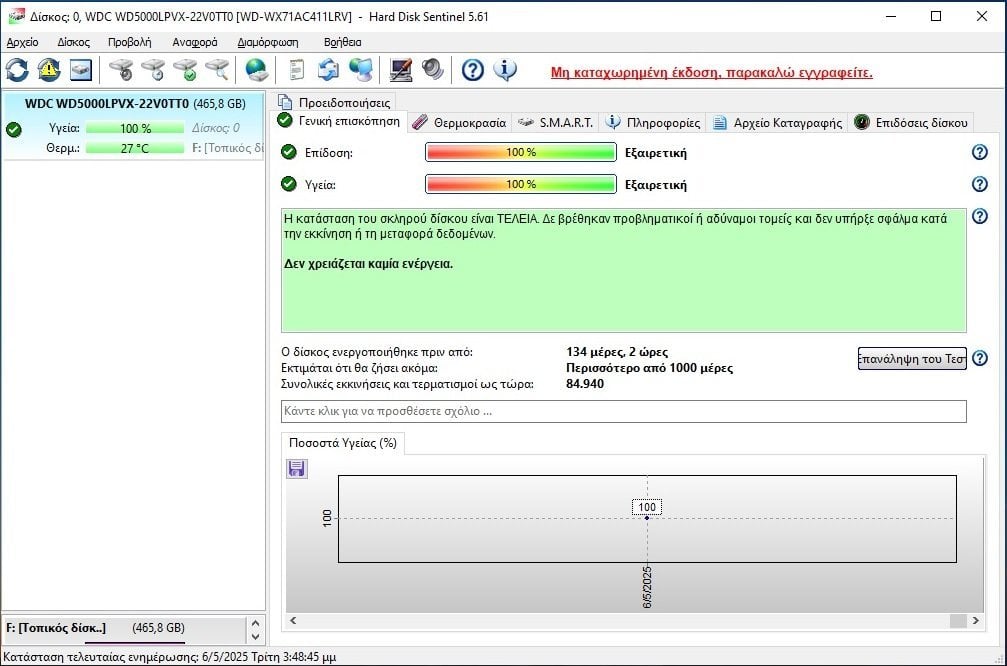Click the disk panel view toolbar icon
Screen dimensions: 1007x666
81,70
